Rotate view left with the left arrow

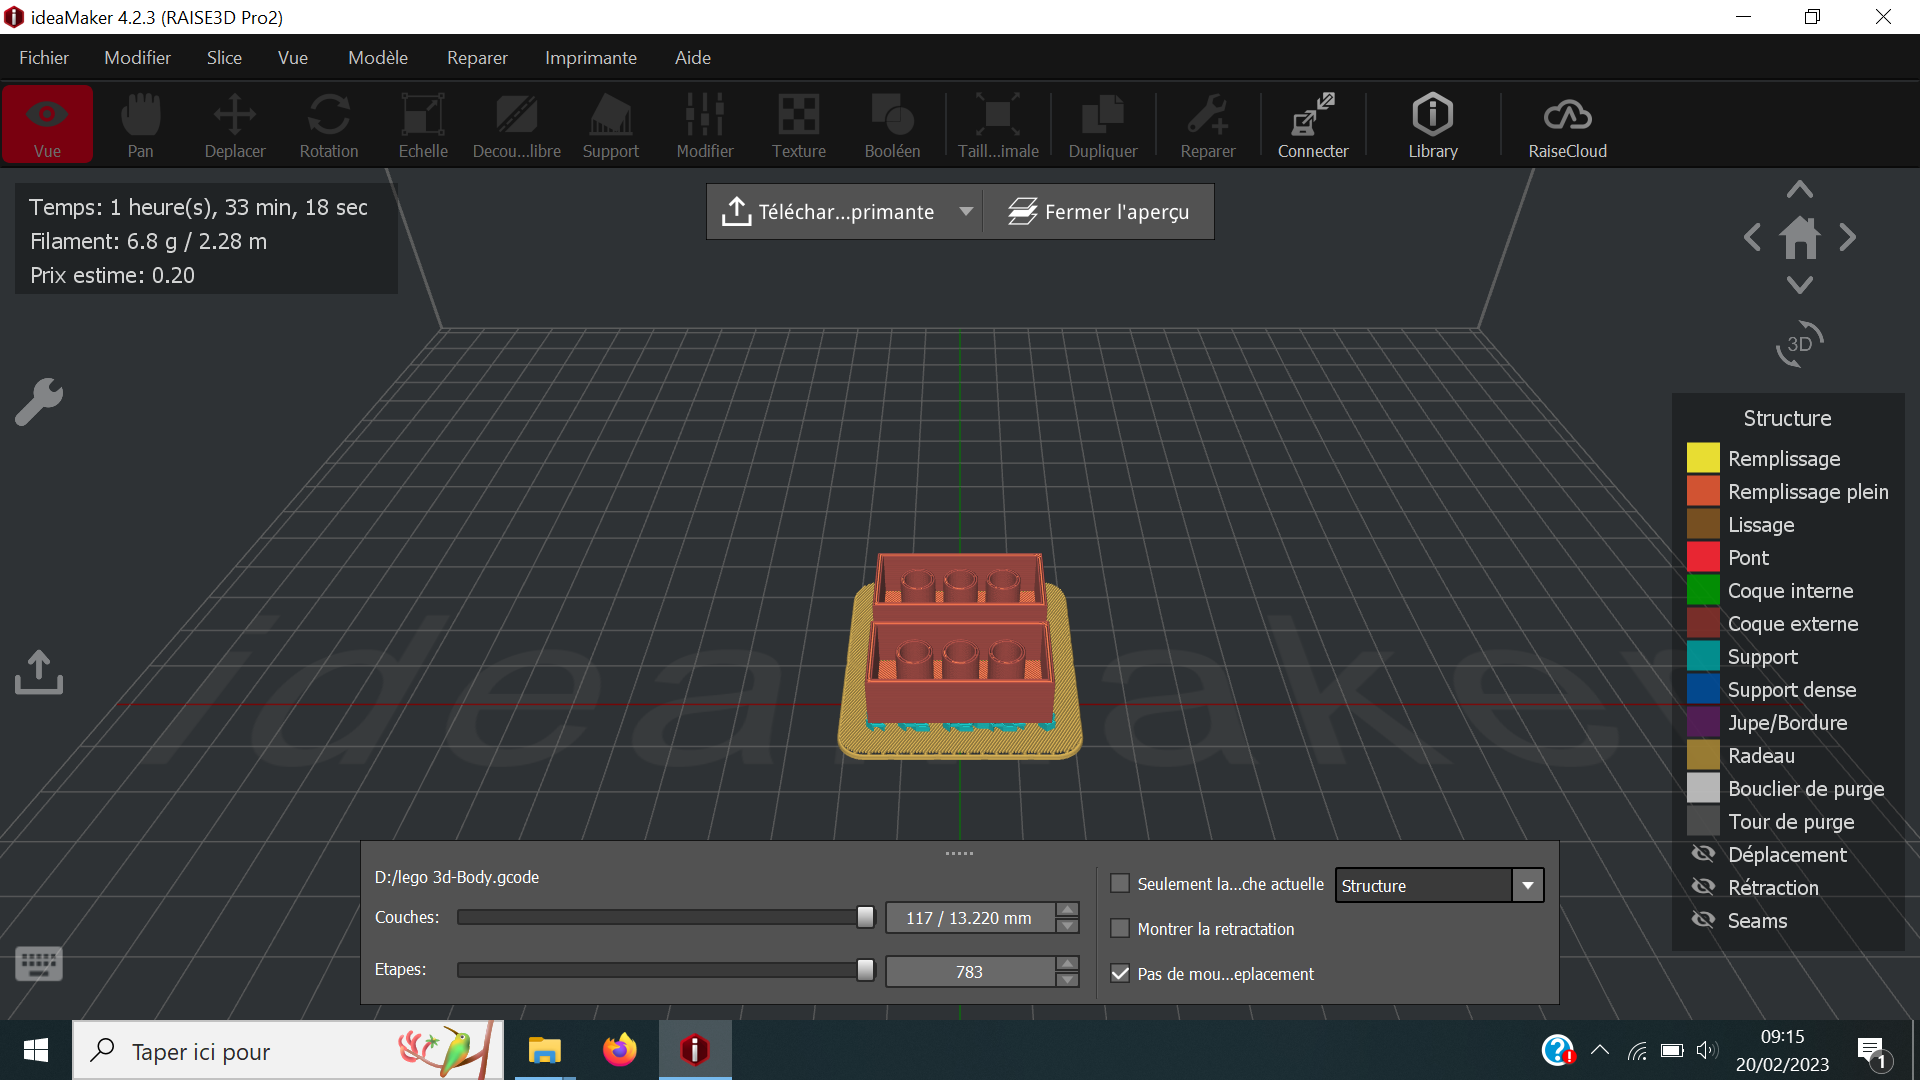(1752, 238)
